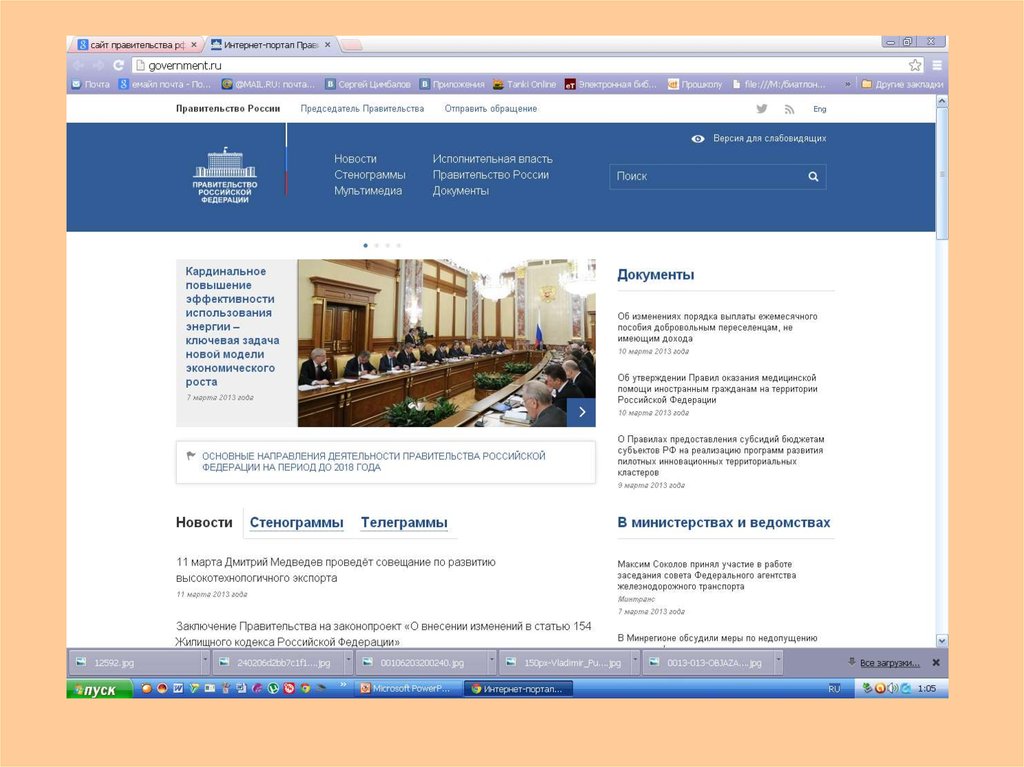Switch to the Телеграммы tab

click(x=404, y=523)
